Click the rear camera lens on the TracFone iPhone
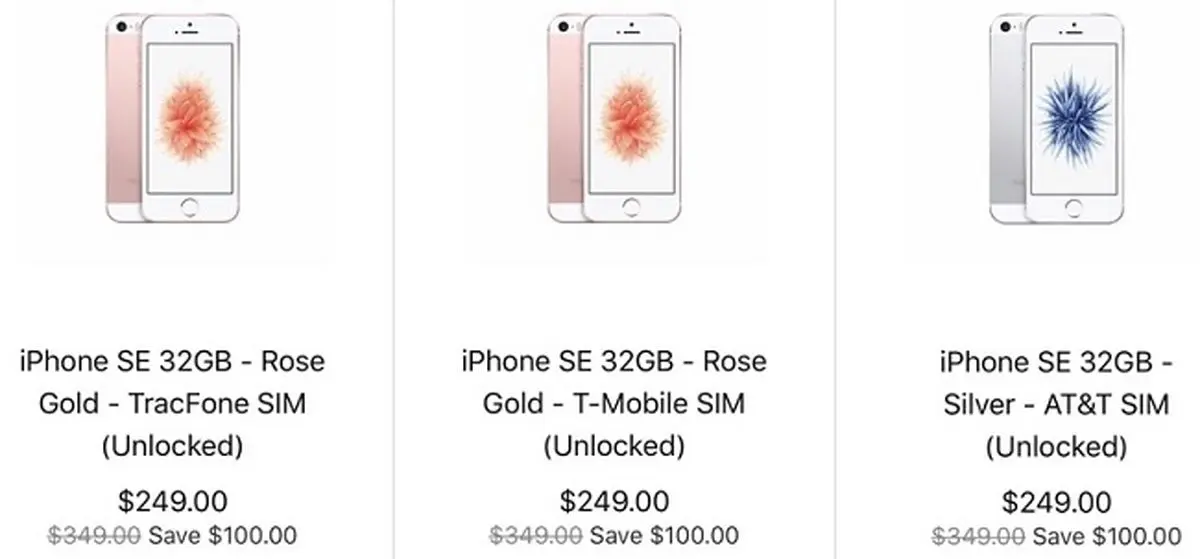Viewport: 1200px width, 559px height. coord(120,25)
